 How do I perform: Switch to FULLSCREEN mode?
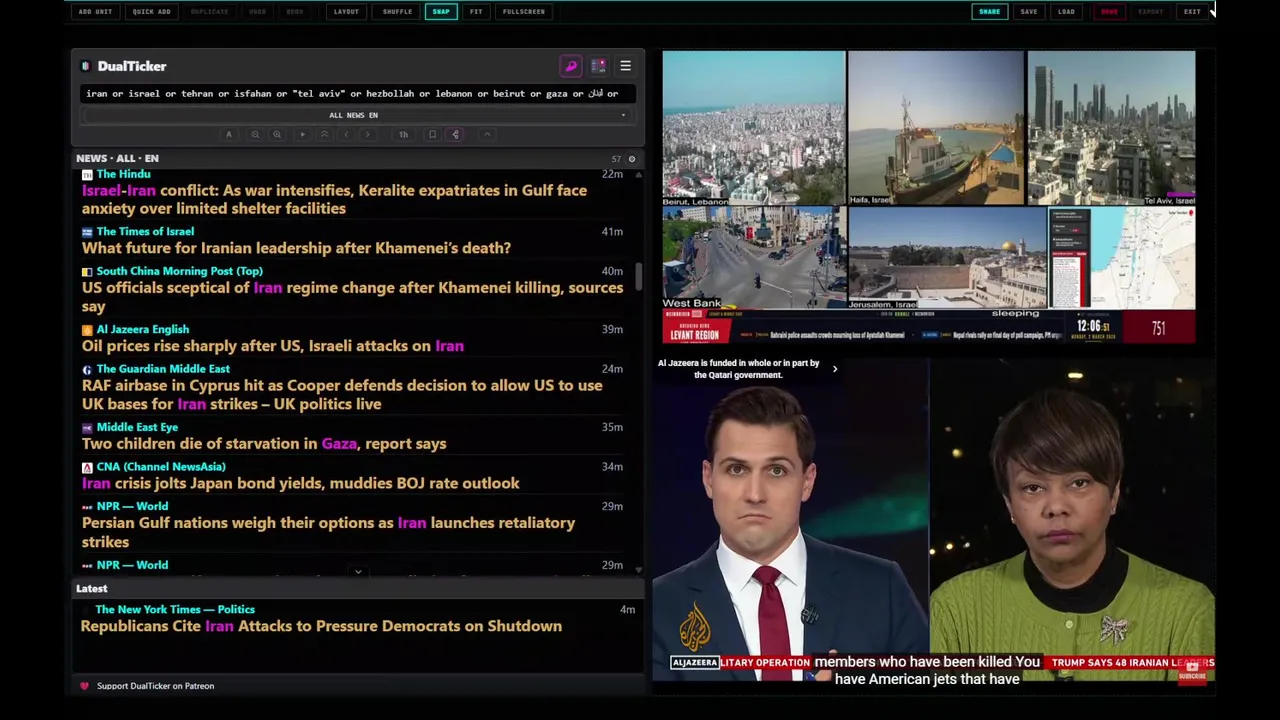click(524, 12)
